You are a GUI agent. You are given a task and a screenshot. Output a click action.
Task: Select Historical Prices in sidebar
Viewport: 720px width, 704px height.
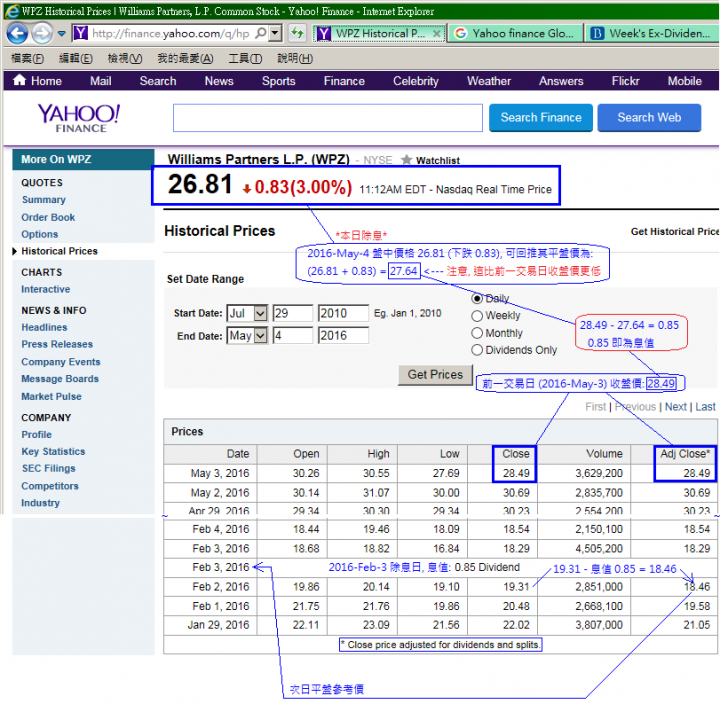coord(59,251)
